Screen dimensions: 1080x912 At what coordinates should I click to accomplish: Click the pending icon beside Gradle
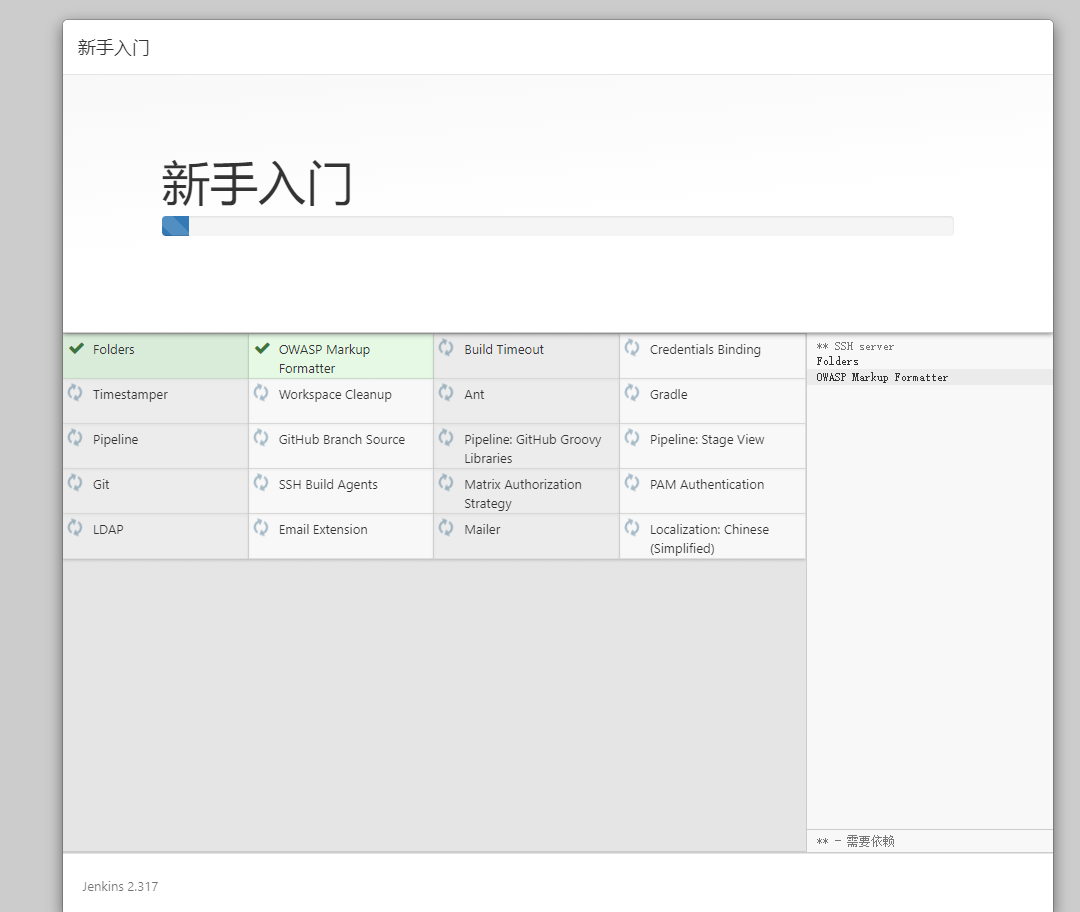coord(632,393)
